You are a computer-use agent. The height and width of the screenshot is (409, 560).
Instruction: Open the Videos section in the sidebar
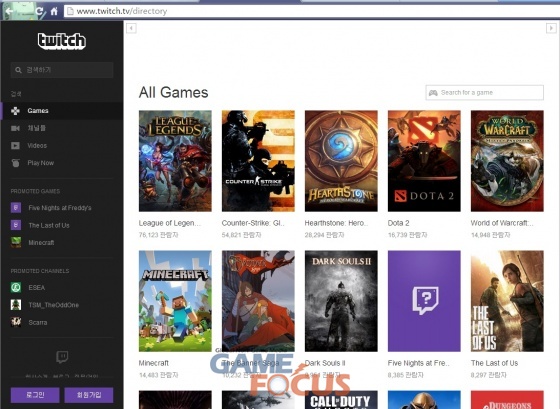pos(62,146)
